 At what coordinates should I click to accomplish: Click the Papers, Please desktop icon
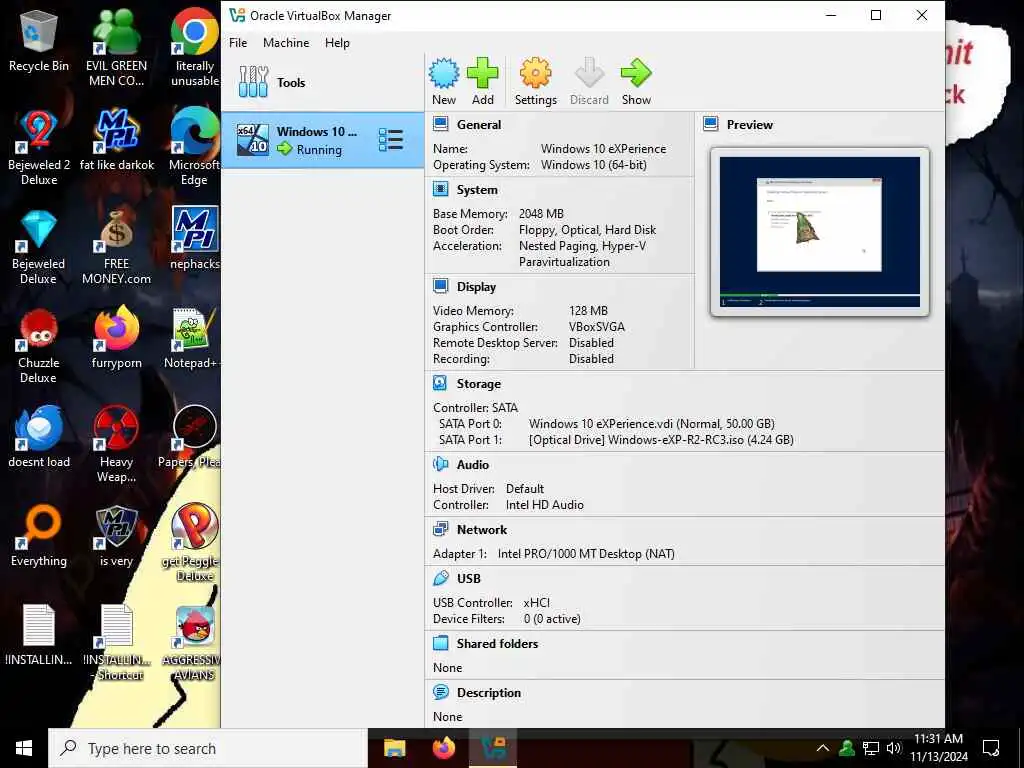click(191, 436)
